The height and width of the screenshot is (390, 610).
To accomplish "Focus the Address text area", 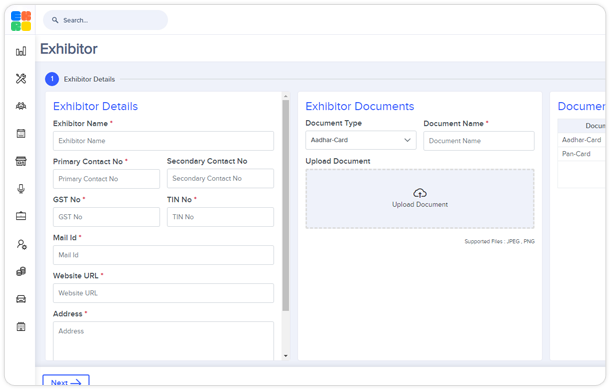I will (x=163, y=341).
